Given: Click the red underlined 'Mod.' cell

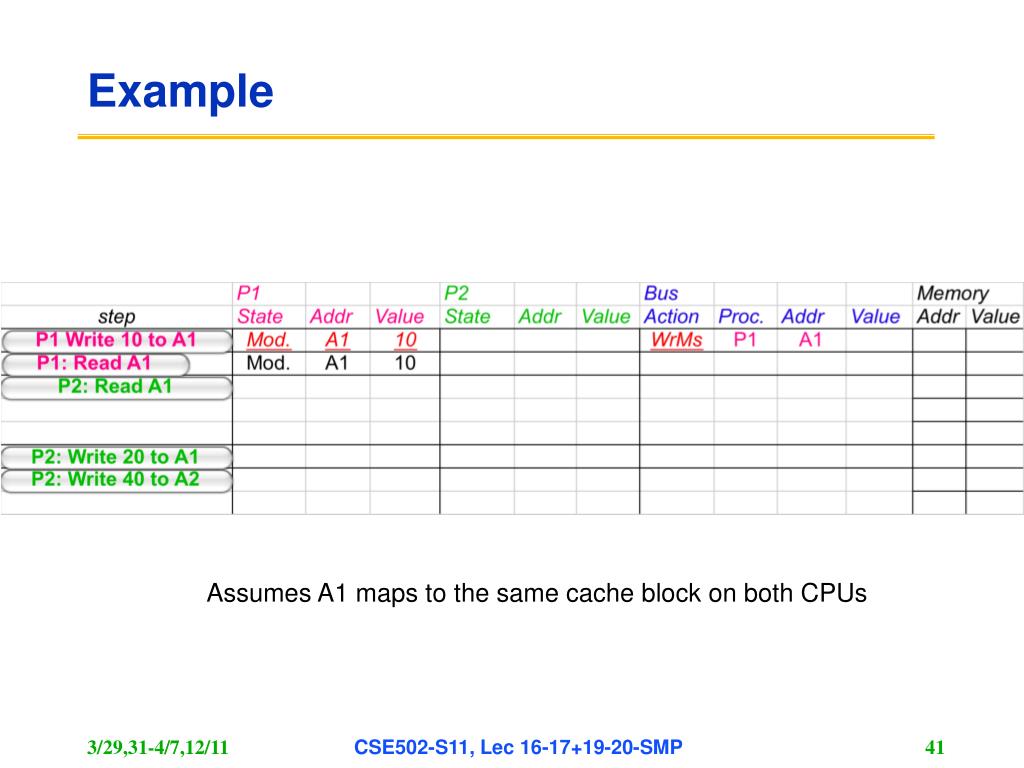Looking at the screenshot, I should (x=268, y=340).
